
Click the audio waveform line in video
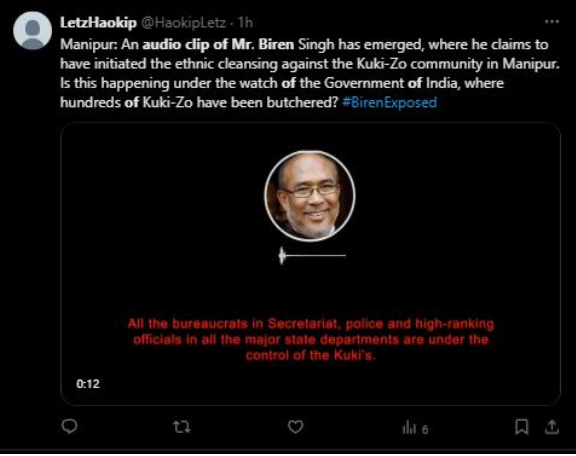pos(312,255)
